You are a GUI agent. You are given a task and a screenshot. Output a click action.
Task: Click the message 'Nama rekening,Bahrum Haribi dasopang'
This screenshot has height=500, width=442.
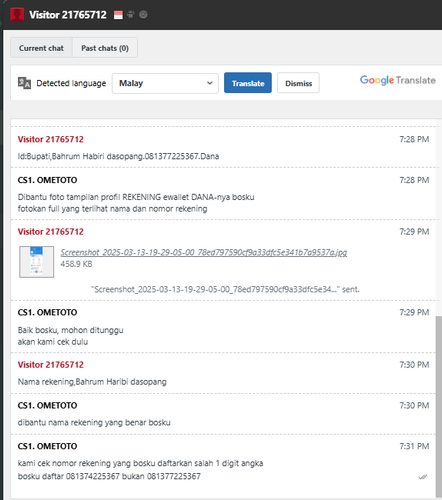point(92,382)
